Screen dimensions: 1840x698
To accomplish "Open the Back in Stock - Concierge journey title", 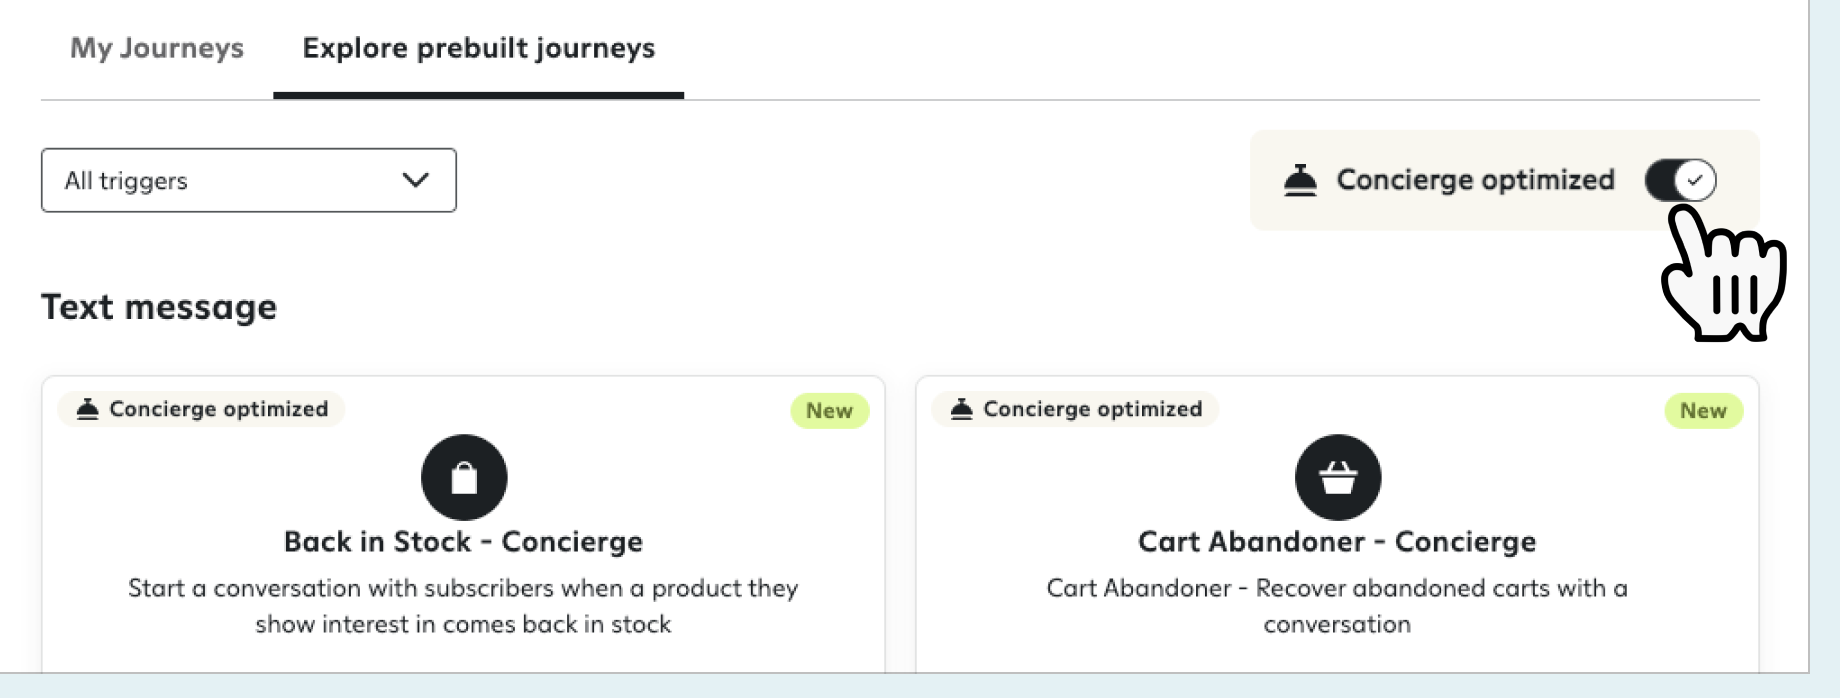I will [463, 542].
